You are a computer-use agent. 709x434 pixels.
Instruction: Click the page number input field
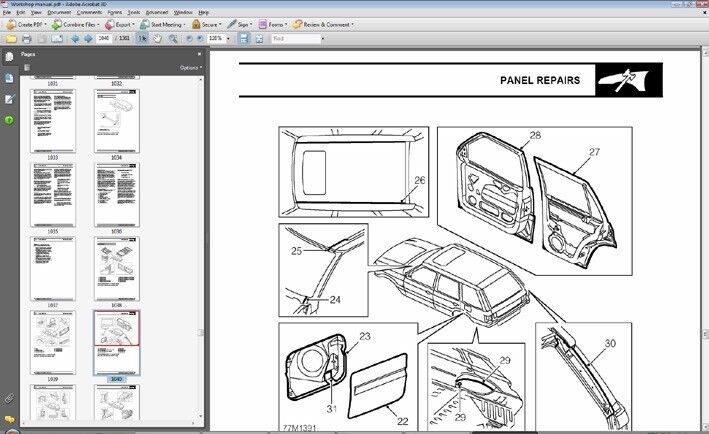click(x=104, y=39)
